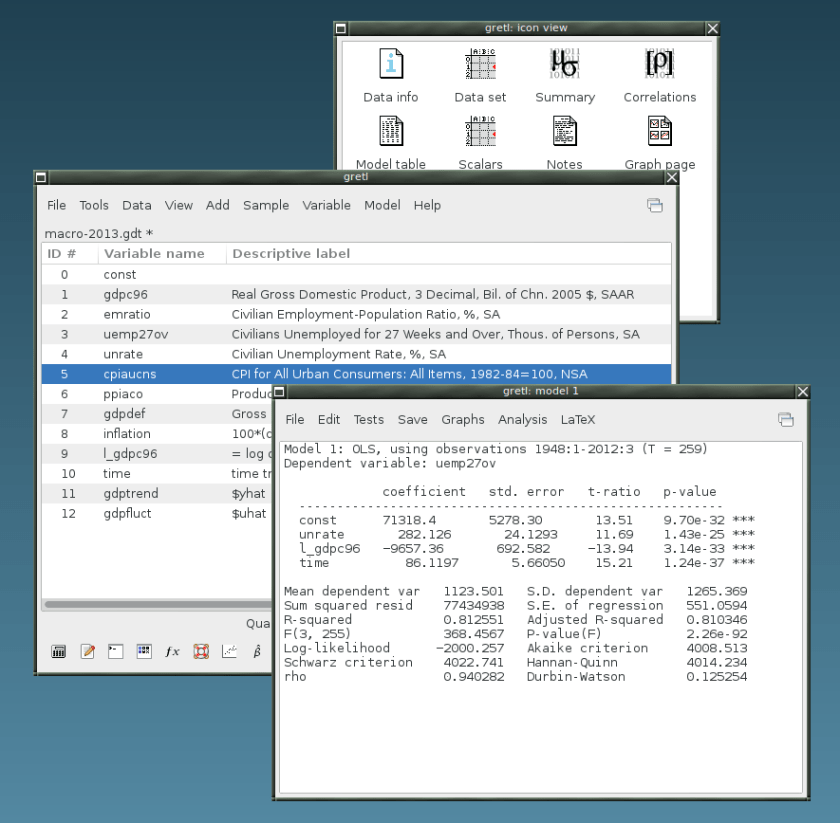840x823 pixels.
Task: Click the scatter plot graph toolbar icon
Action: pyautogui.click(x=229, y=652)
